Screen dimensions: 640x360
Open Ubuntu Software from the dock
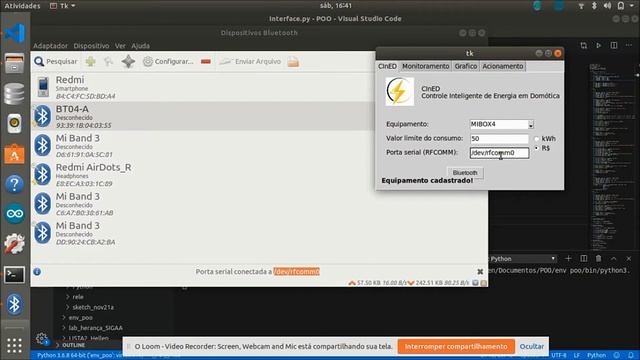15,154
